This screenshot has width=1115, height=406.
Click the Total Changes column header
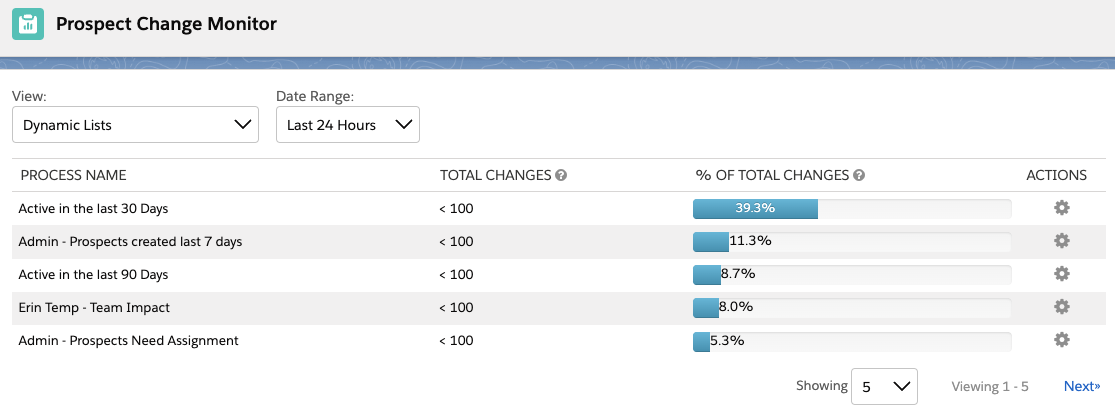coord(495,175)
